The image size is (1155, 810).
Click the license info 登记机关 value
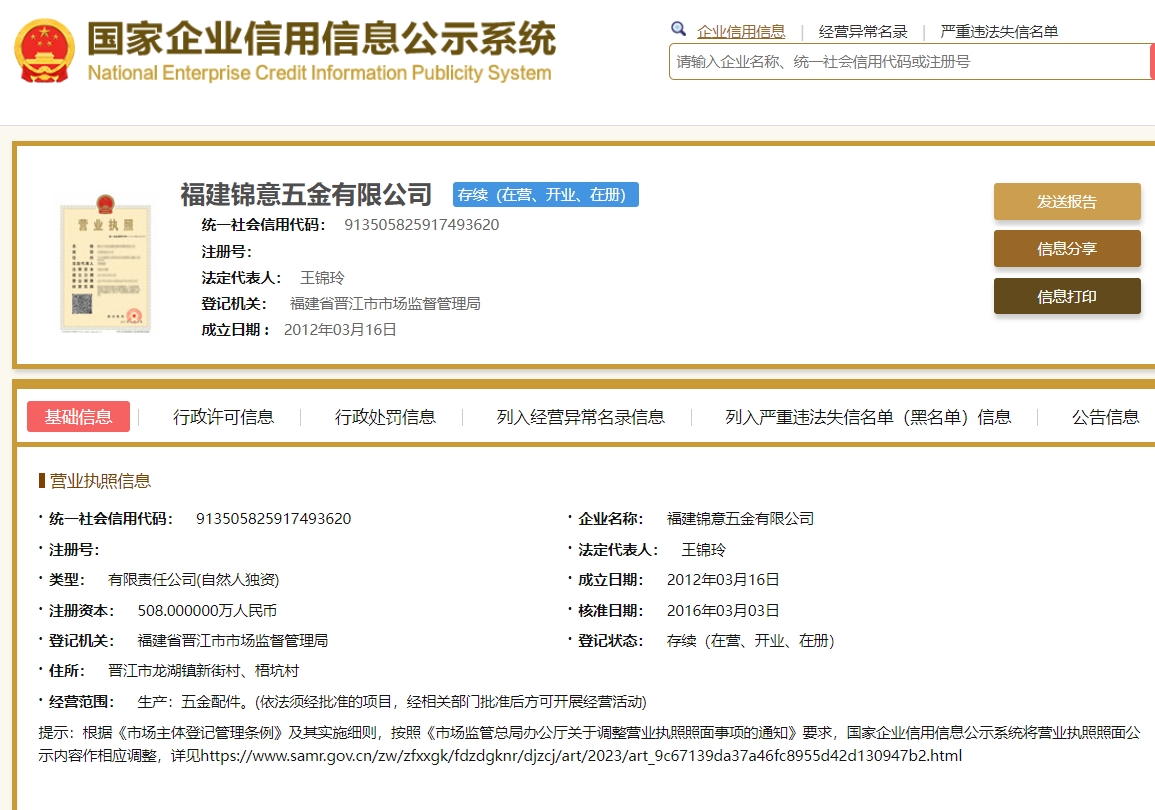(233, 641)
